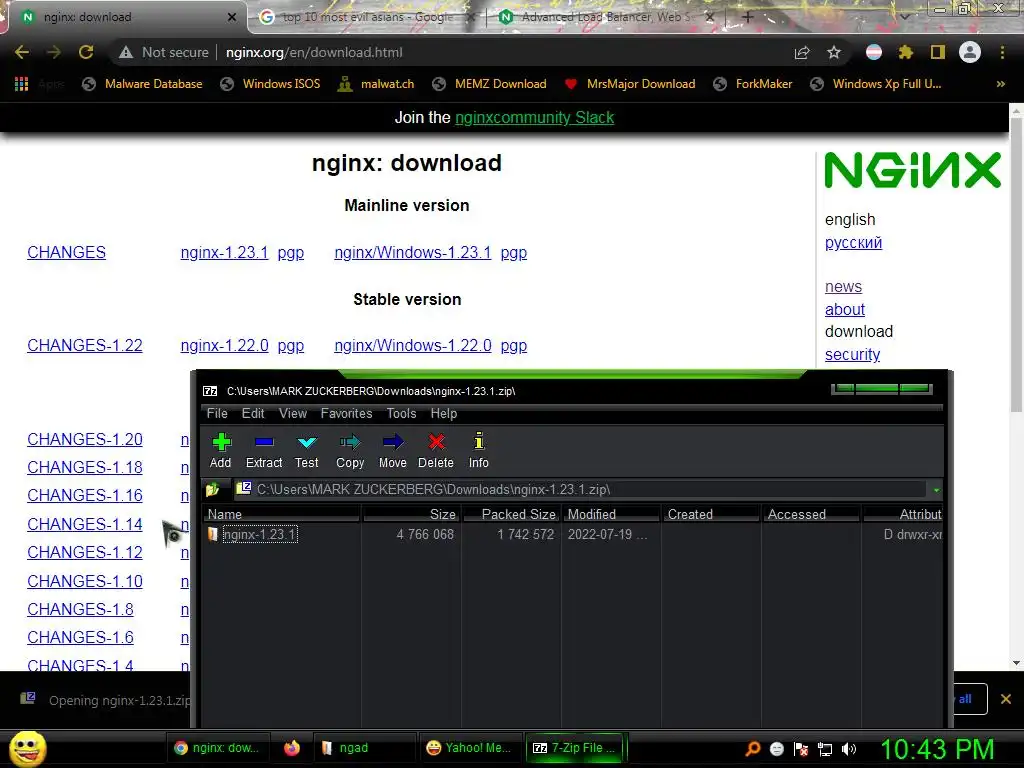Click the nginx/Windows-1.22.0 link
Viewport: 1024px width, 768px height.
413,345
